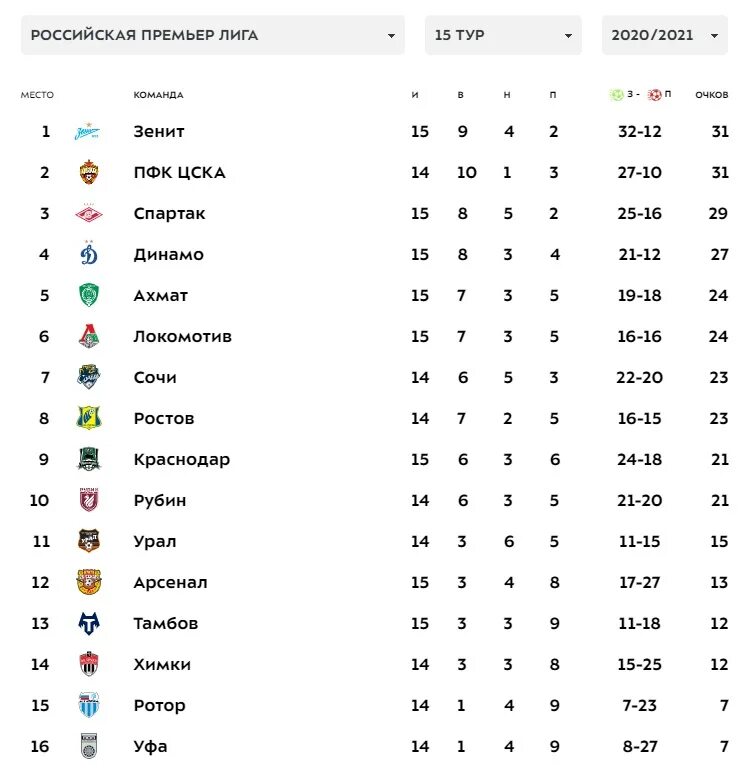Expand the 15 тур round selector

[503, 35]
